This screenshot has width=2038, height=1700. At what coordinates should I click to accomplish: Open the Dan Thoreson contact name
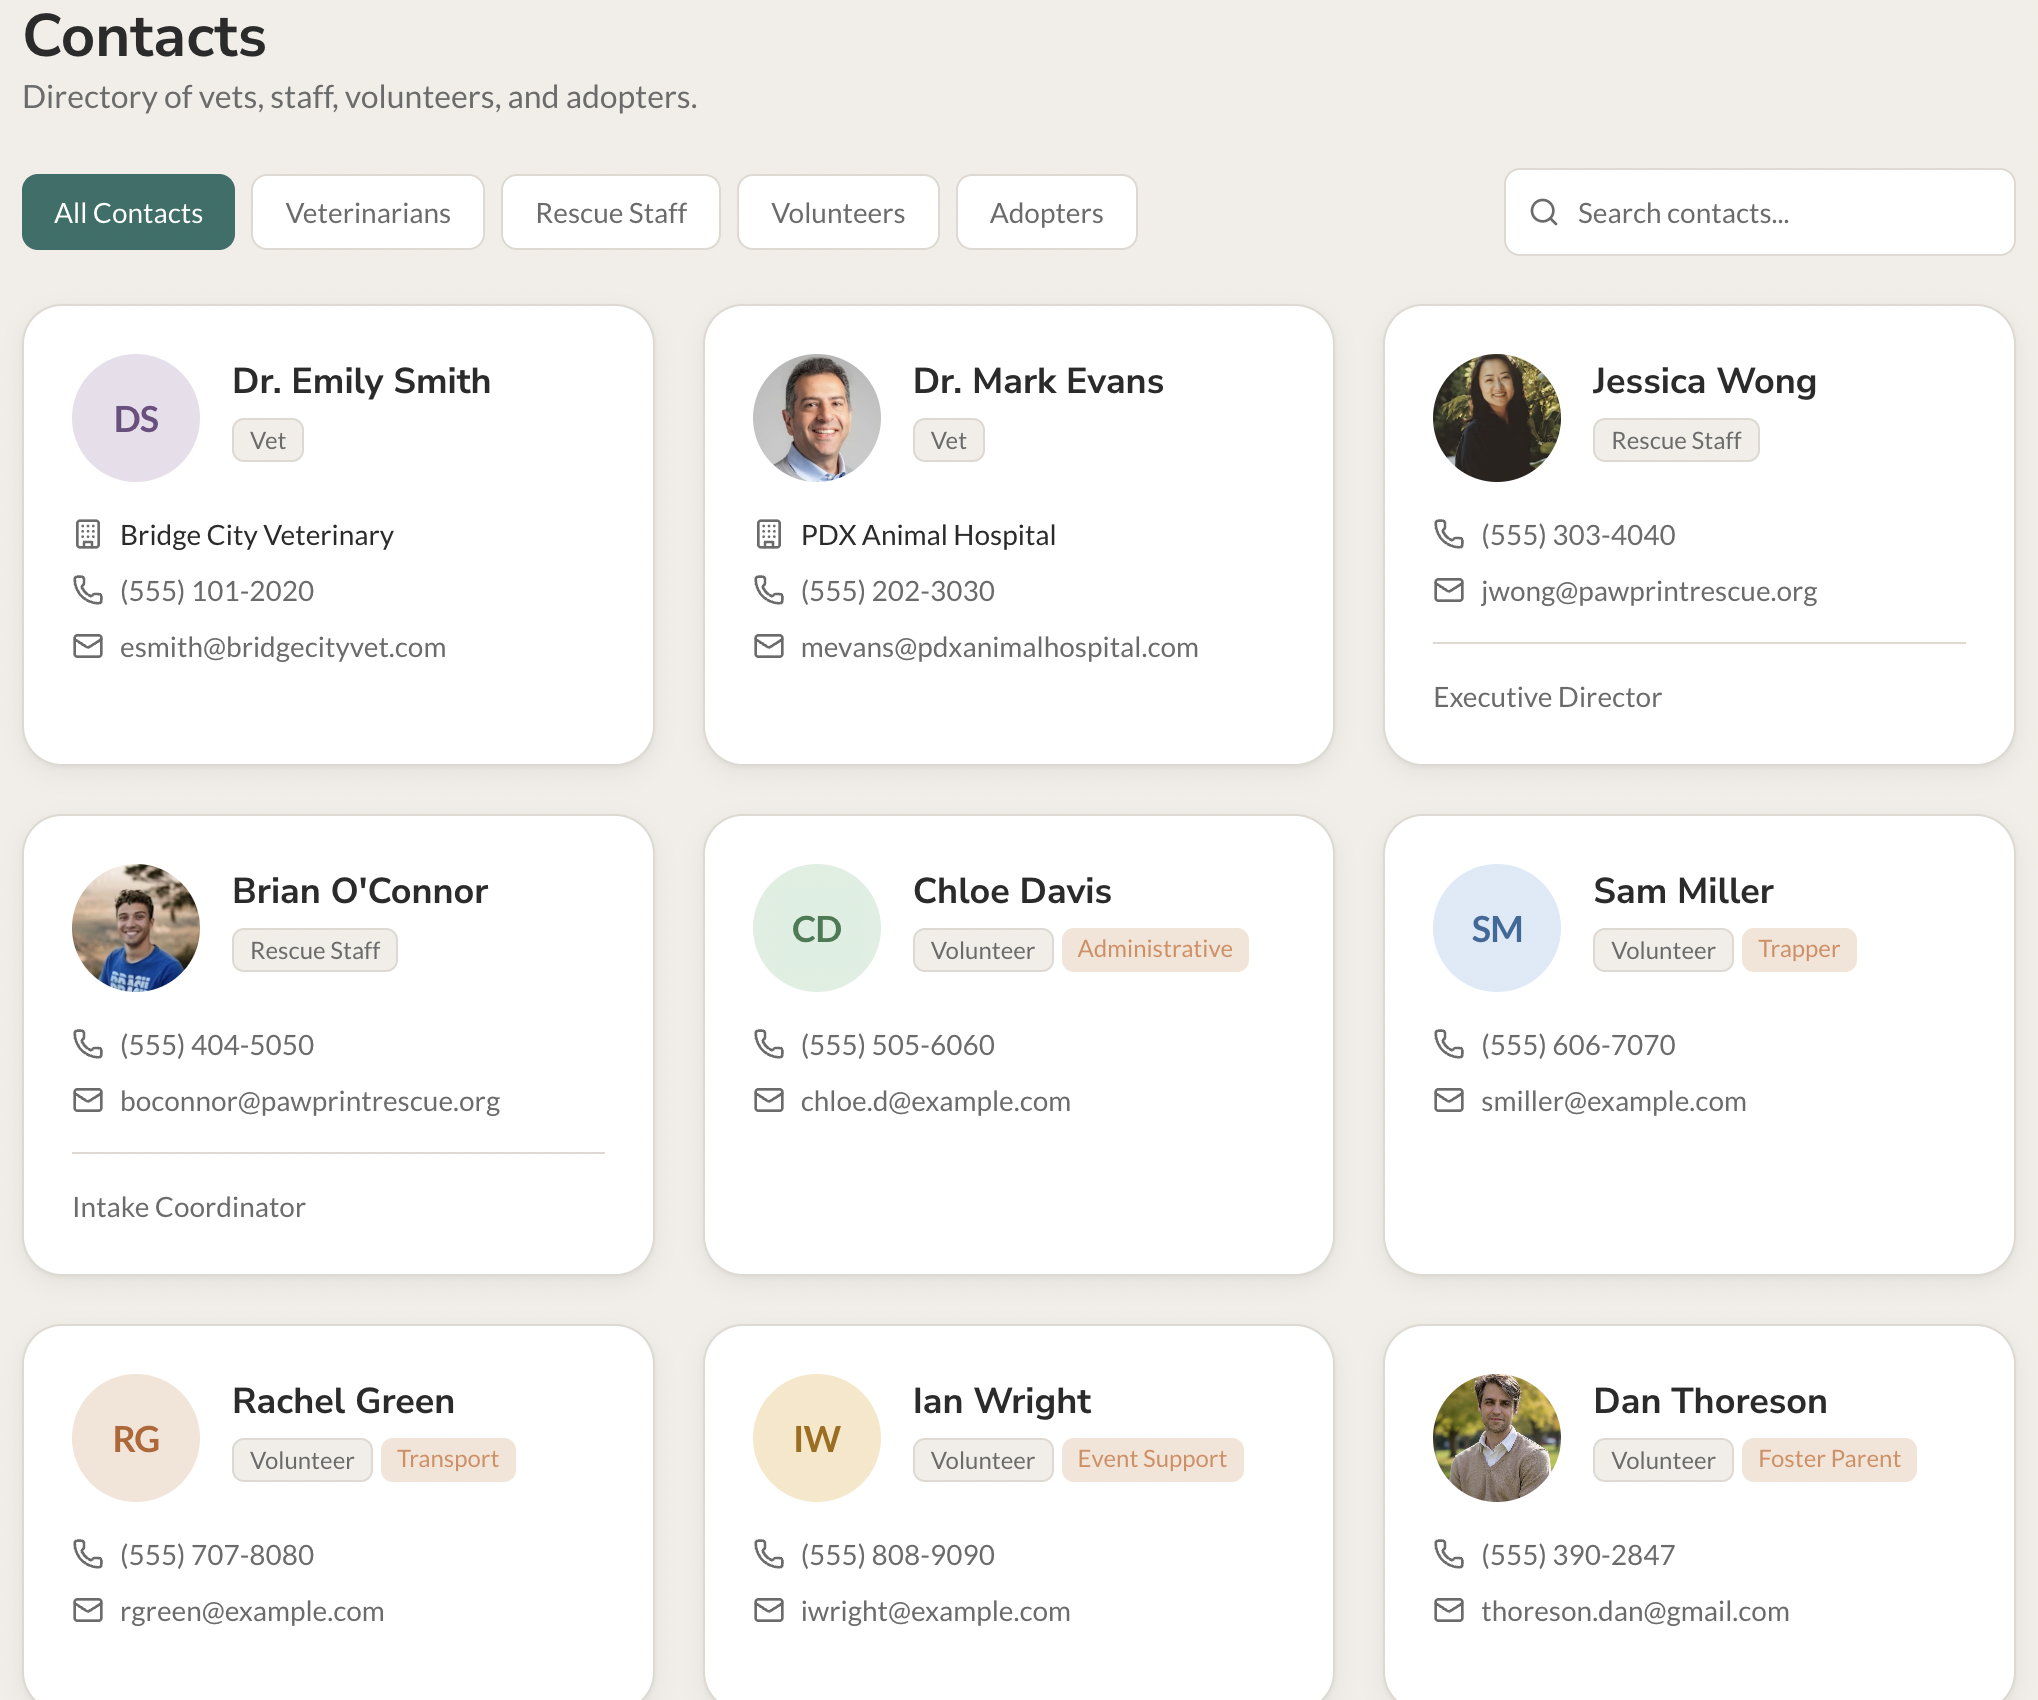tap(1710, 1401)
